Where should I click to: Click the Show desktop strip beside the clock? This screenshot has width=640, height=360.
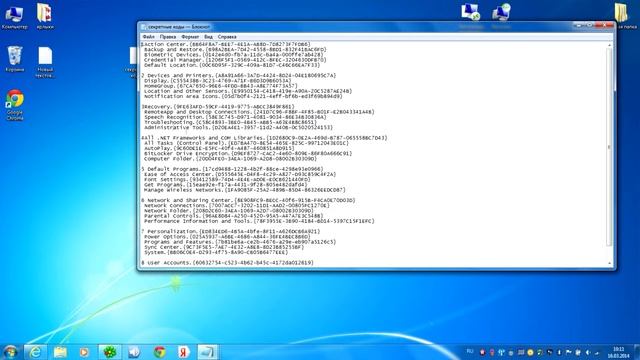(636, 352)
